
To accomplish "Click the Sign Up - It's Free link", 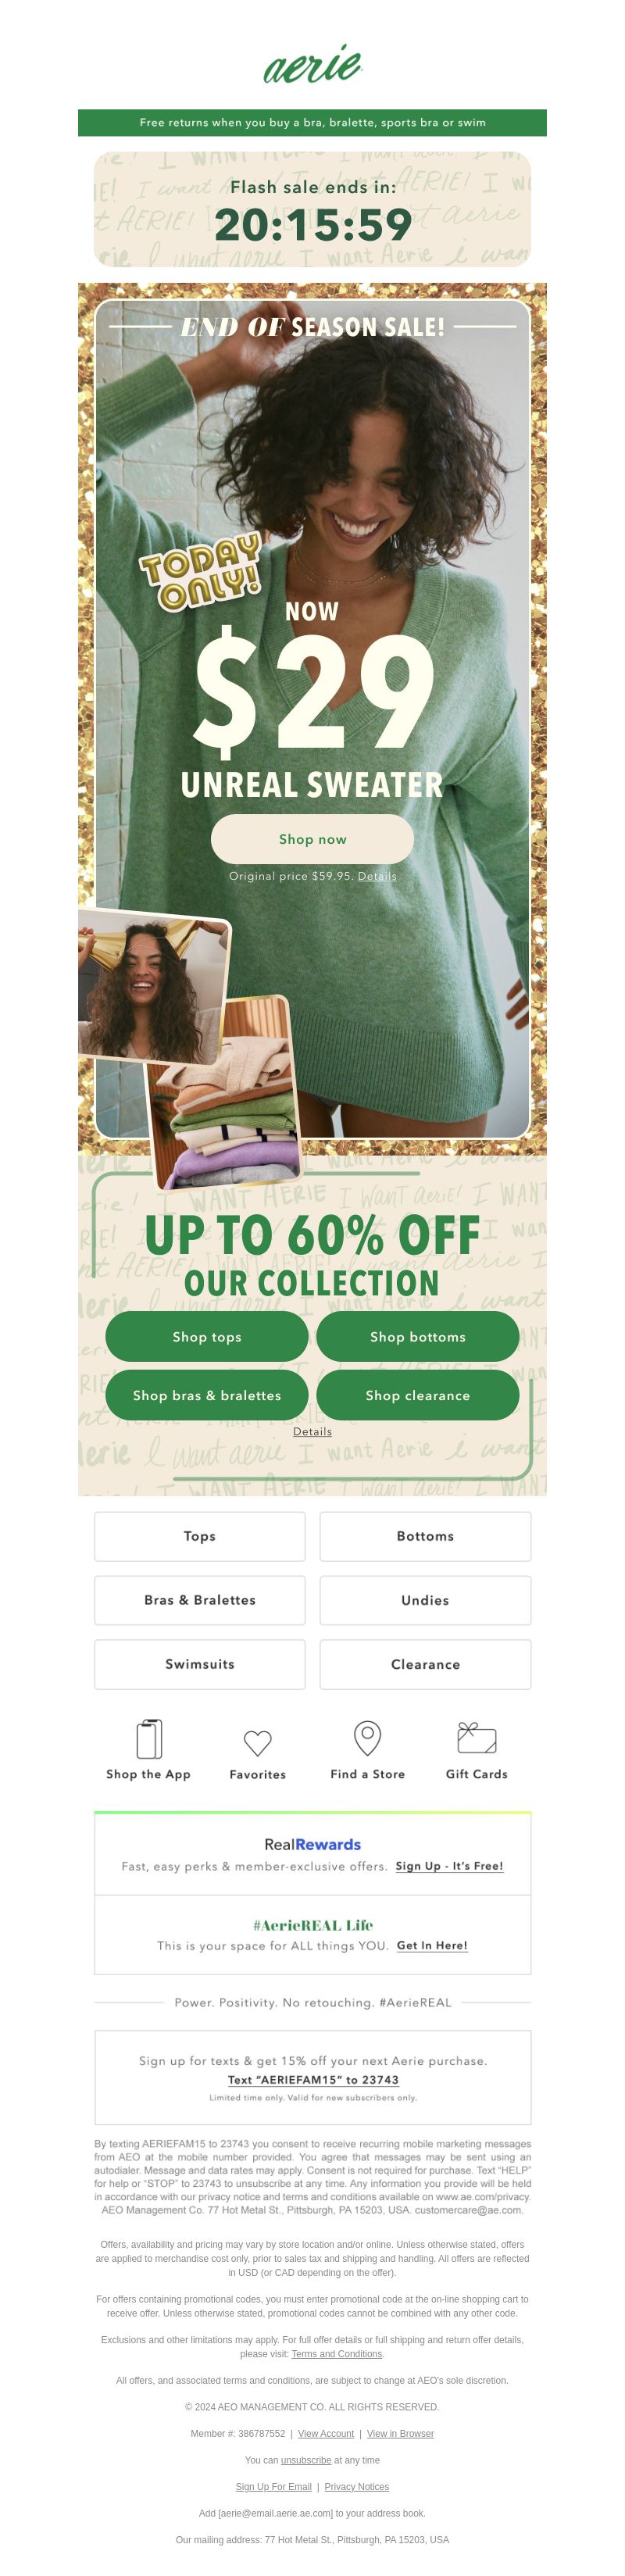I will (x=449, y=1866).
